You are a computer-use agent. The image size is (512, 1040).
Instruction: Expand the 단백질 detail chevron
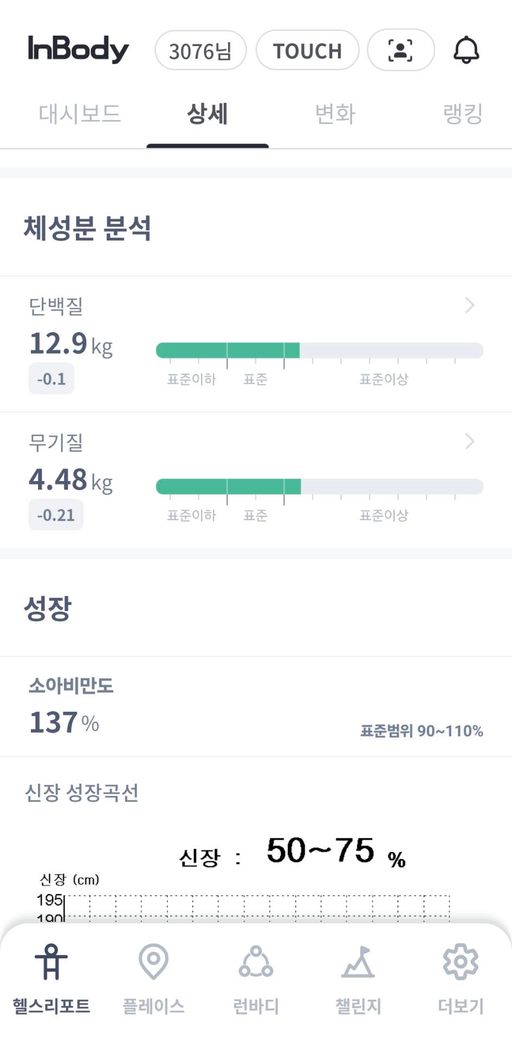click(x=470, y=305)
